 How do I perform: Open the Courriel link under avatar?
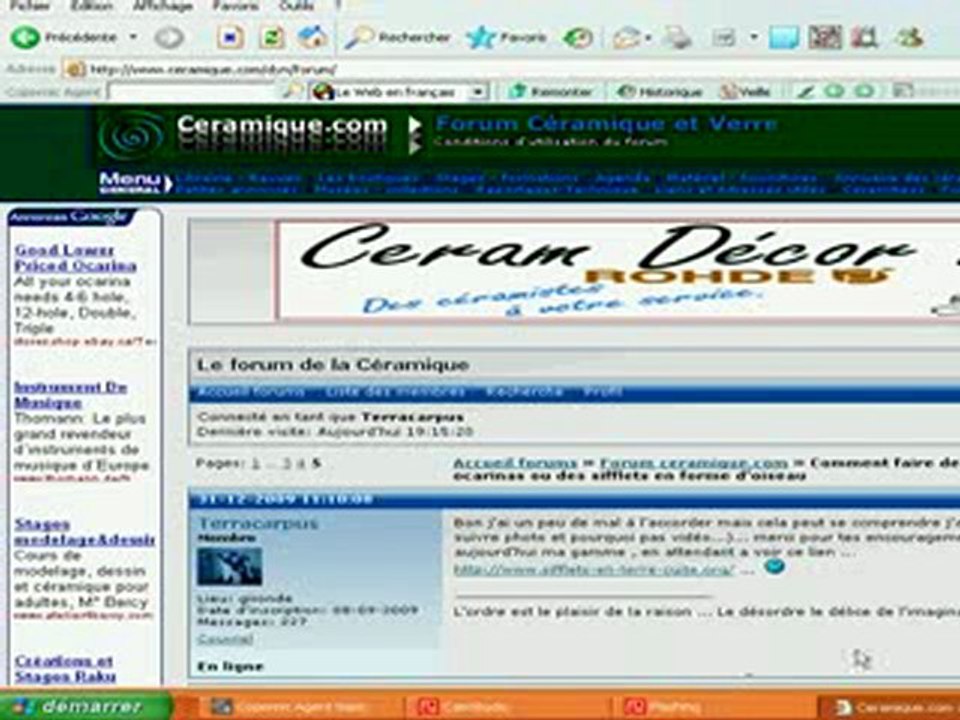[225, 639]
